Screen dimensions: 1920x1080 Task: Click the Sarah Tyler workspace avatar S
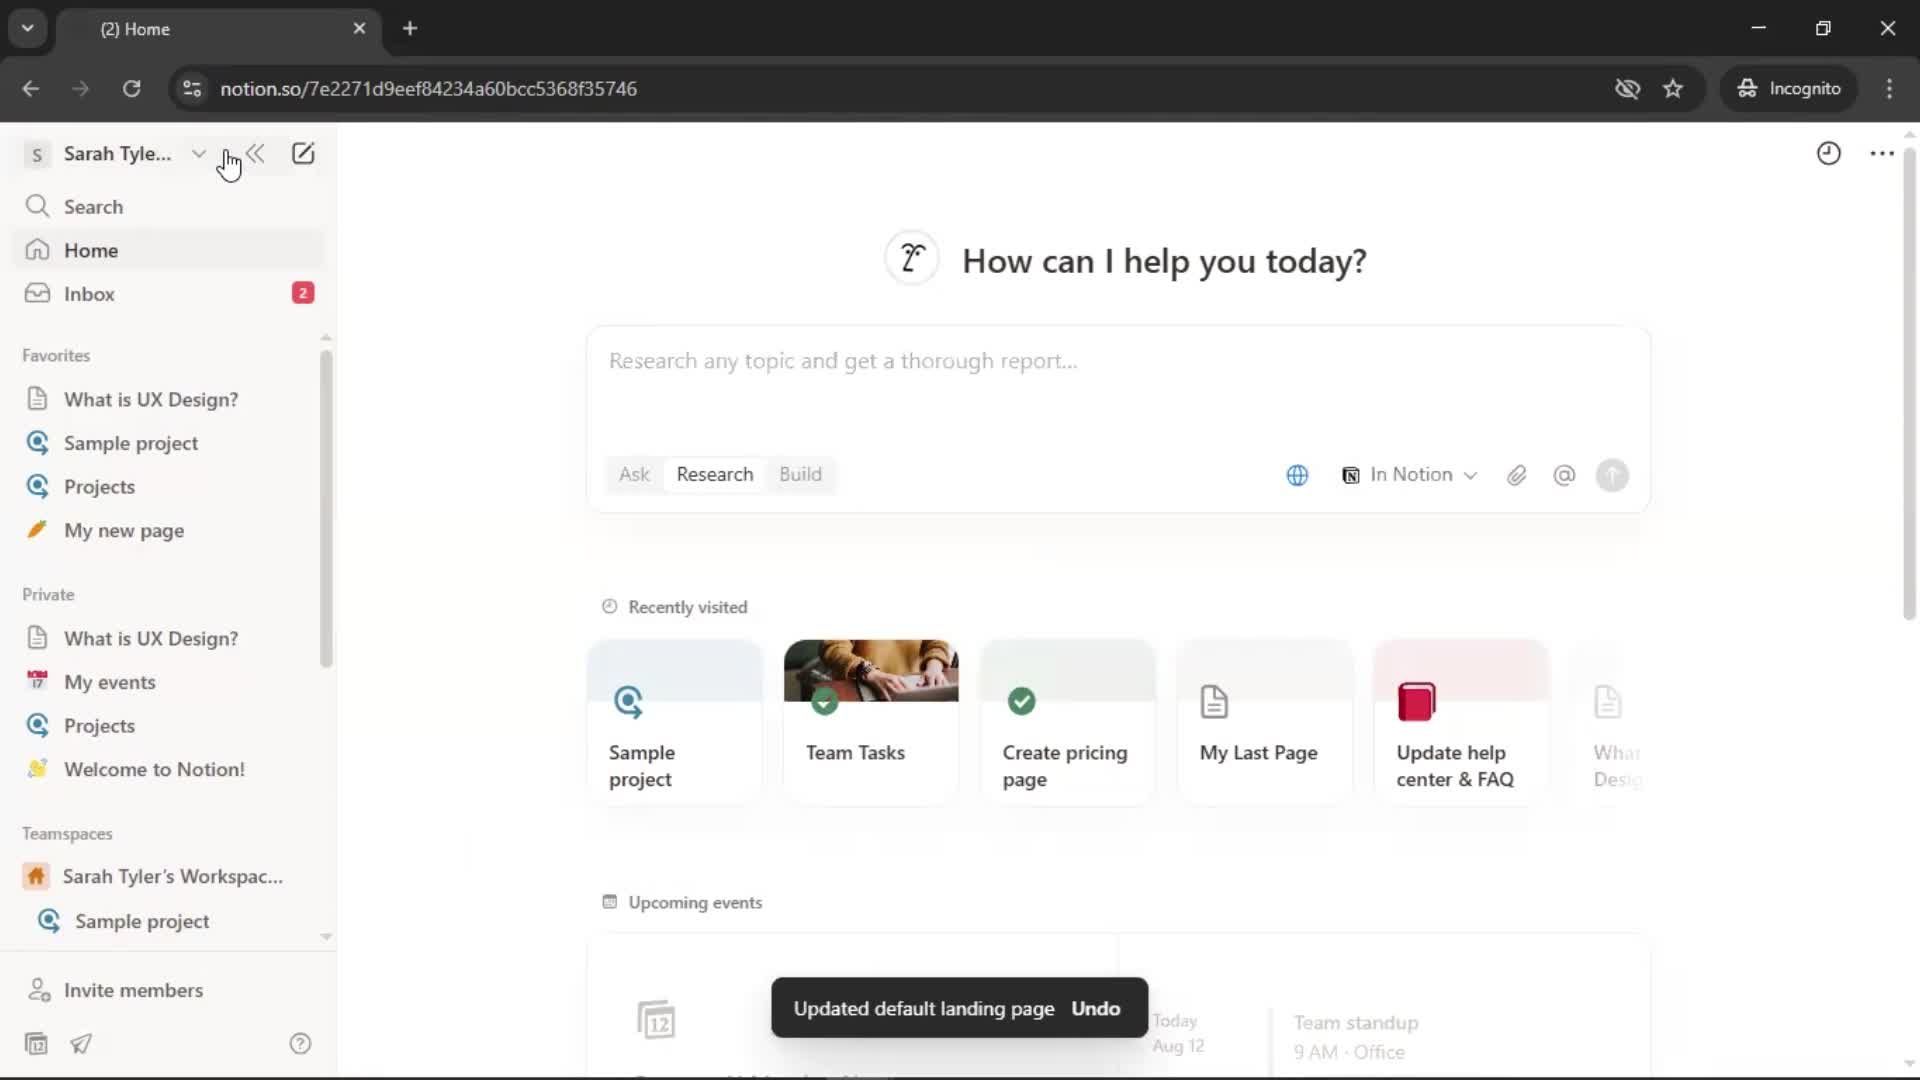[37, 155]
